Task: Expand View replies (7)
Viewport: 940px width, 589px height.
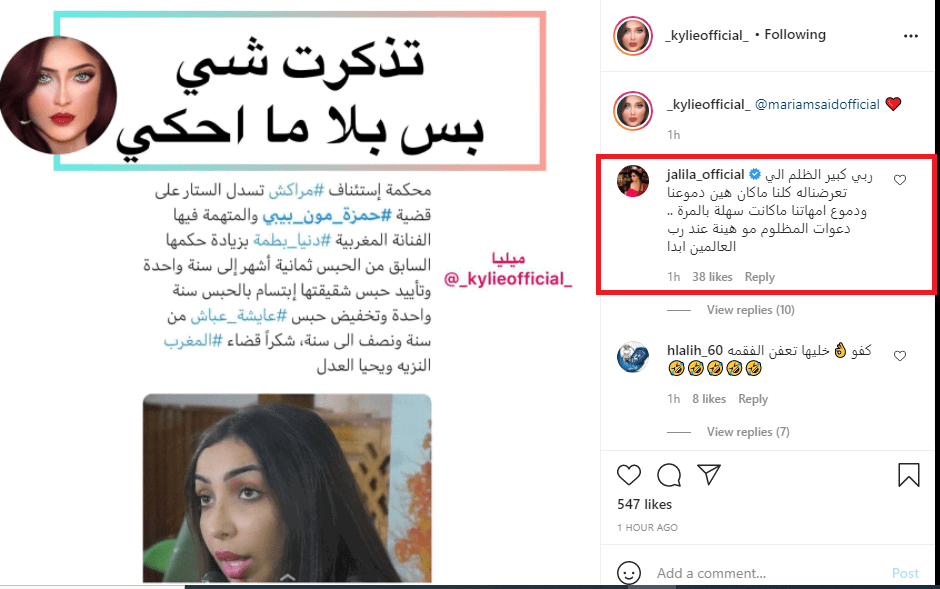Action: pyautogui.click(x=748, y=431)
